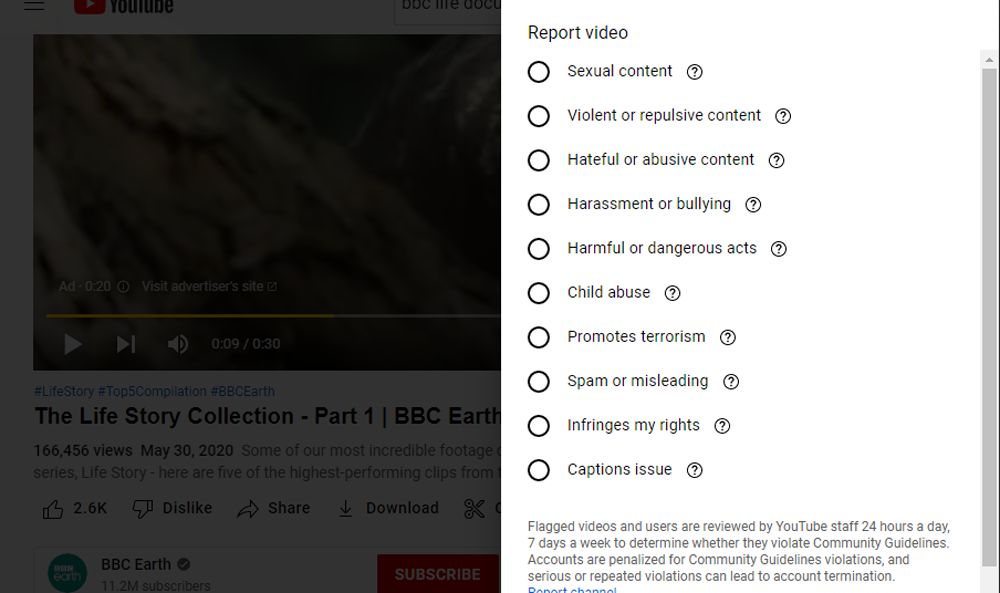Screen dimensions: 1000x593
Task: Show help for Harmful or dangerous acts
Action: click(x=779, y=249)
